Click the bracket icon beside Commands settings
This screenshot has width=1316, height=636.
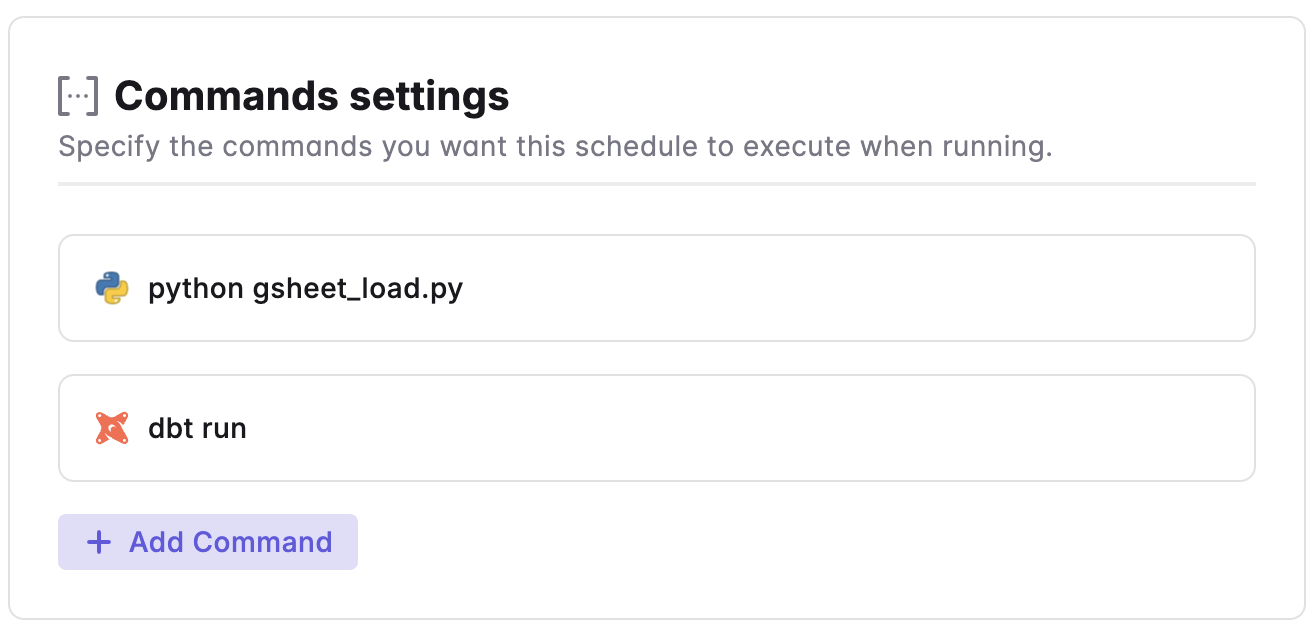78,96
